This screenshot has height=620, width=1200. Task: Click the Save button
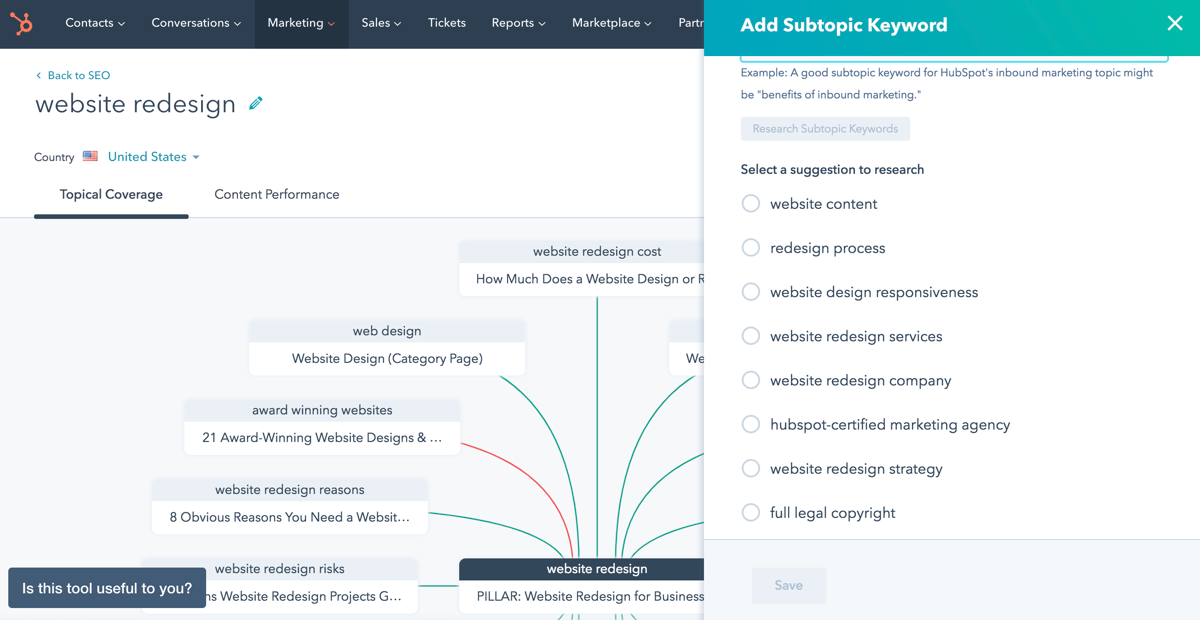tap(788, 586)
